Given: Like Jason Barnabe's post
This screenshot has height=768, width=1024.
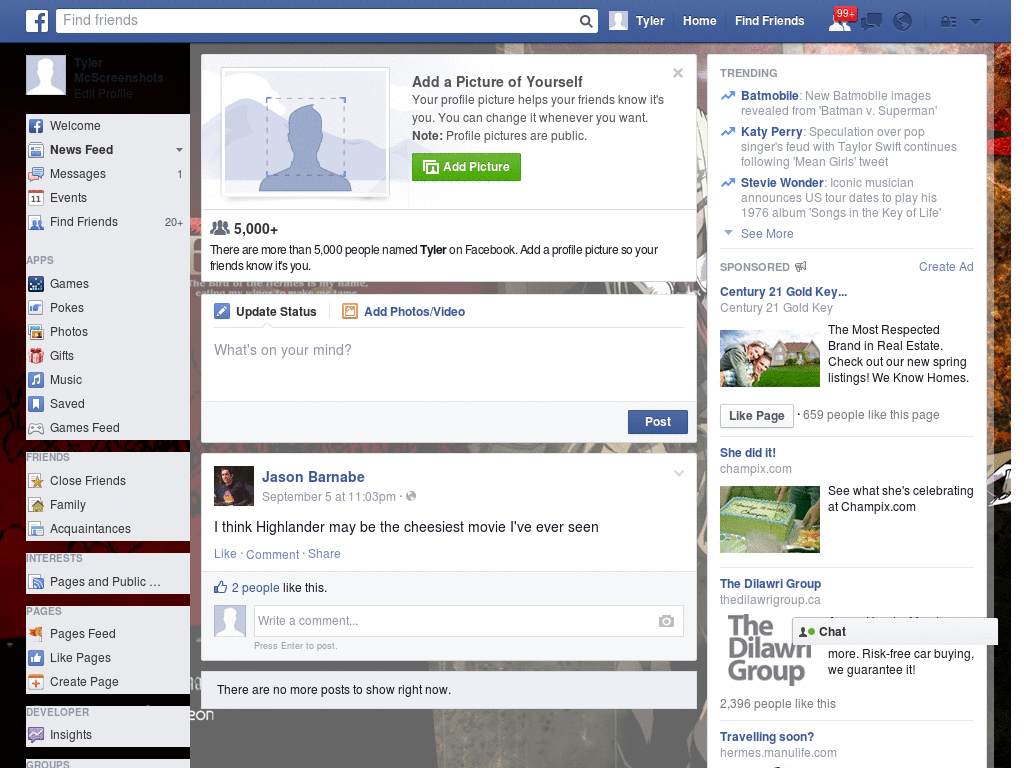Looking at the screenshot, I should (225, 554).
